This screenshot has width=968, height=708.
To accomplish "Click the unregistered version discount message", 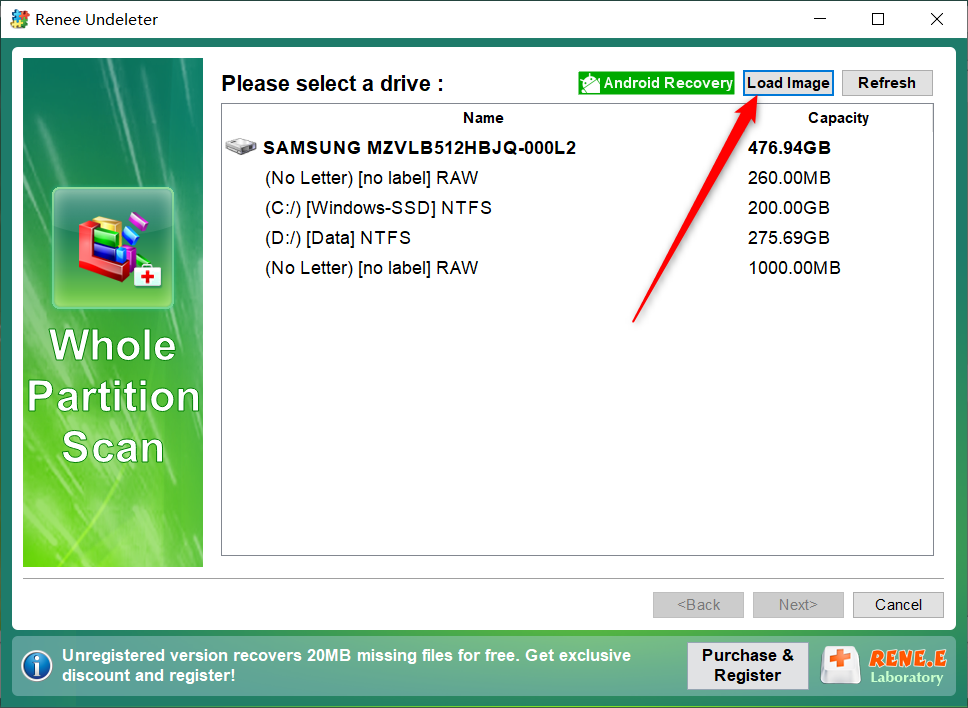I will pyautogui.click(x=346, y=665).
